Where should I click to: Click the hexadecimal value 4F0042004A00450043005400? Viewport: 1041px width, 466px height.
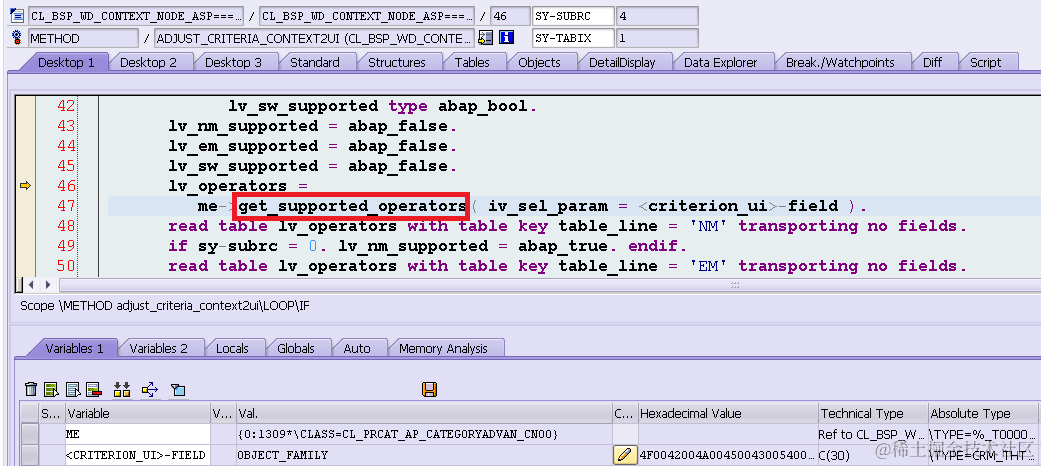coord(728,455)
